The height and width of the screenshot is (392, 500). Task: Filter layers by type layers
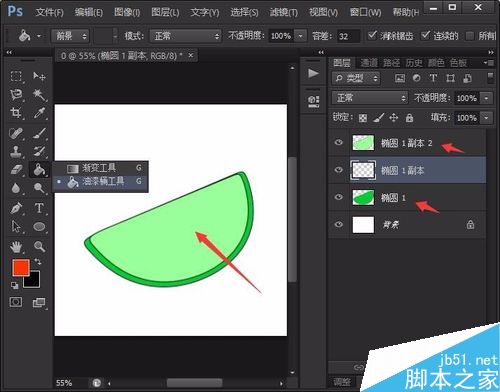(433, 78)
